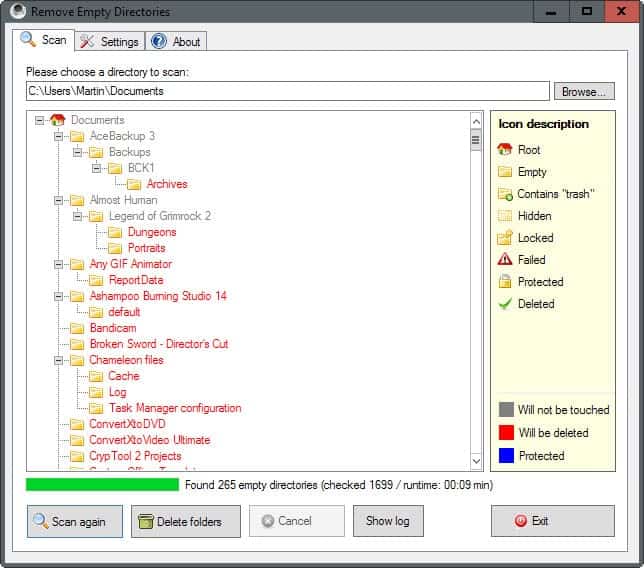The image size is (644, 568).
Task: Collapse the Chameleon files node
Action: pyautogui.click(x=59, y=360)
